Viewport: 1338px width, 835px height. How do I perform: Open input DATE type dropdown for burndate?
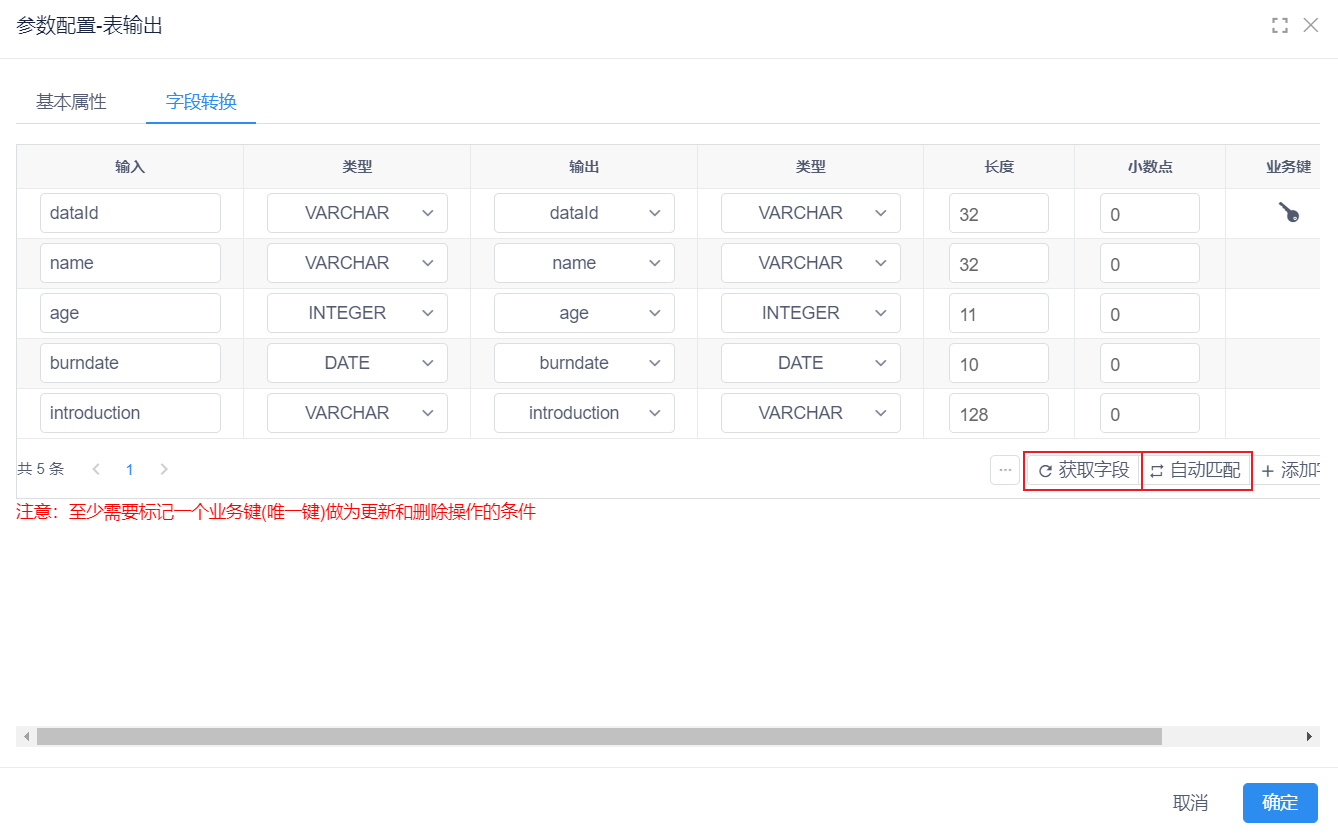pyautogui.click(x=357, y=363)
